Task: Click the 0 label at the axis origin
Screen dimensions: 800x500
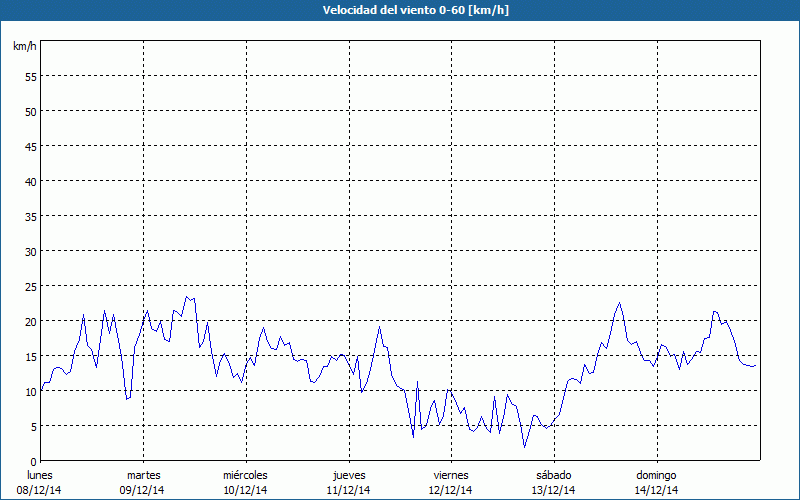Action: point(33,461)
